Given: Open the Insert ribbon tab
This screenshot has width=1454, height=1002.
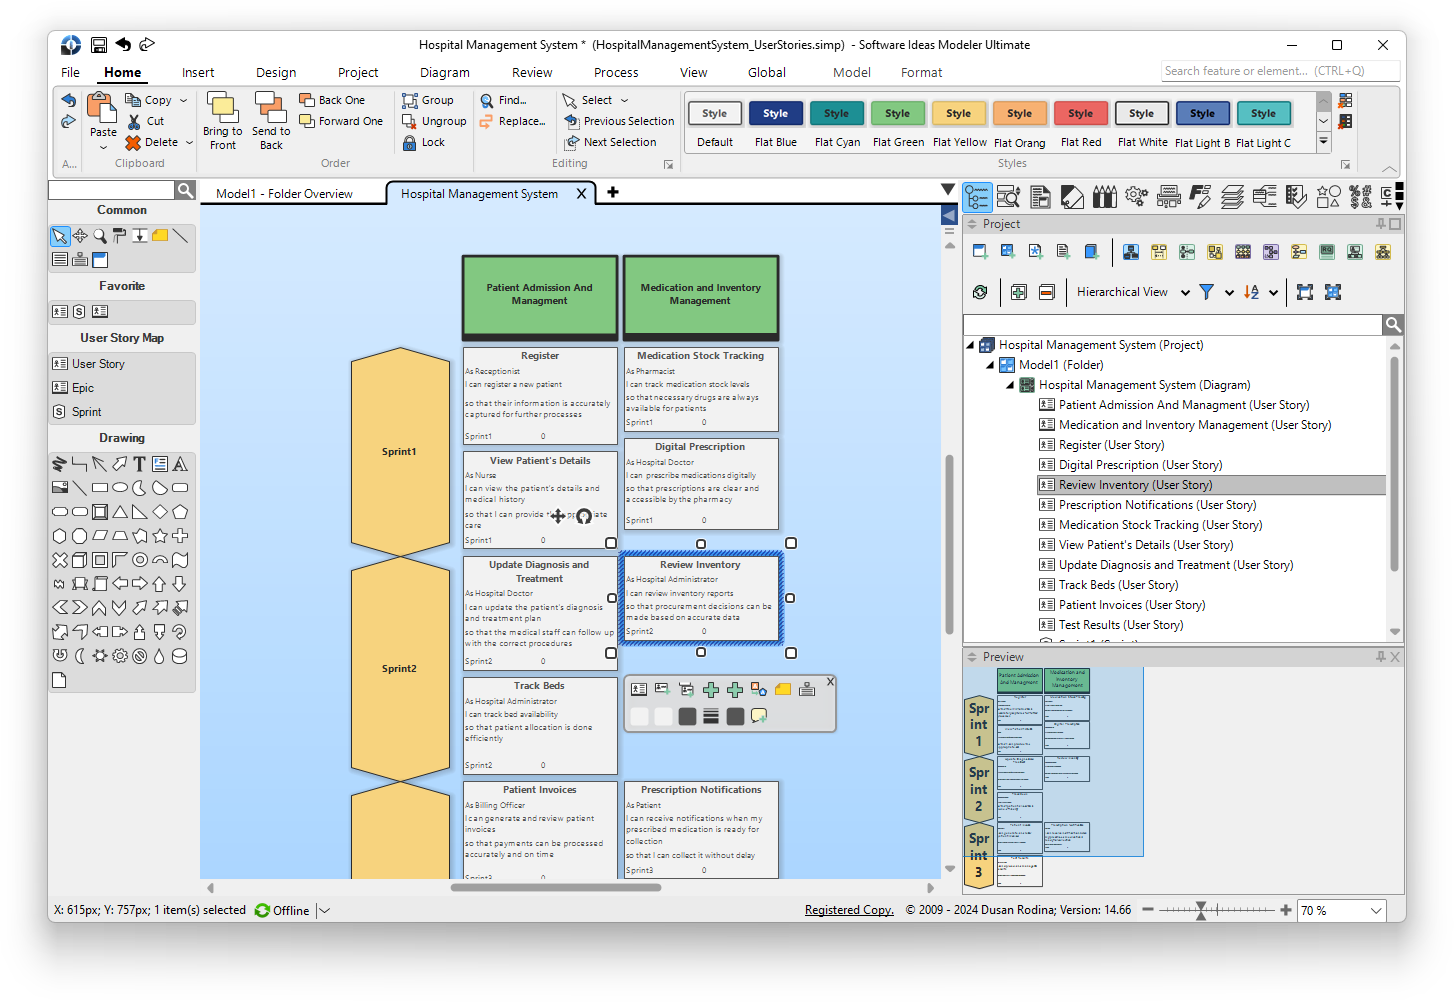Looking at the screenshot, I should (198, 72).
